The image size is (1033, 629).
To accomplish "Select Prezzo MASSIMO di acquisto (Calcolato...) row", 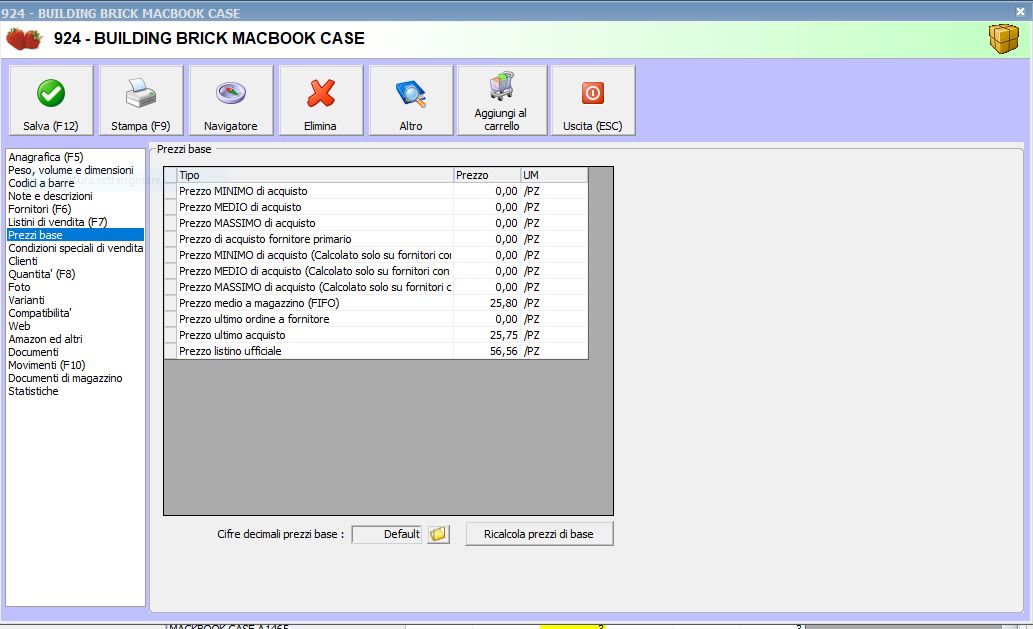I will [376, 287].
